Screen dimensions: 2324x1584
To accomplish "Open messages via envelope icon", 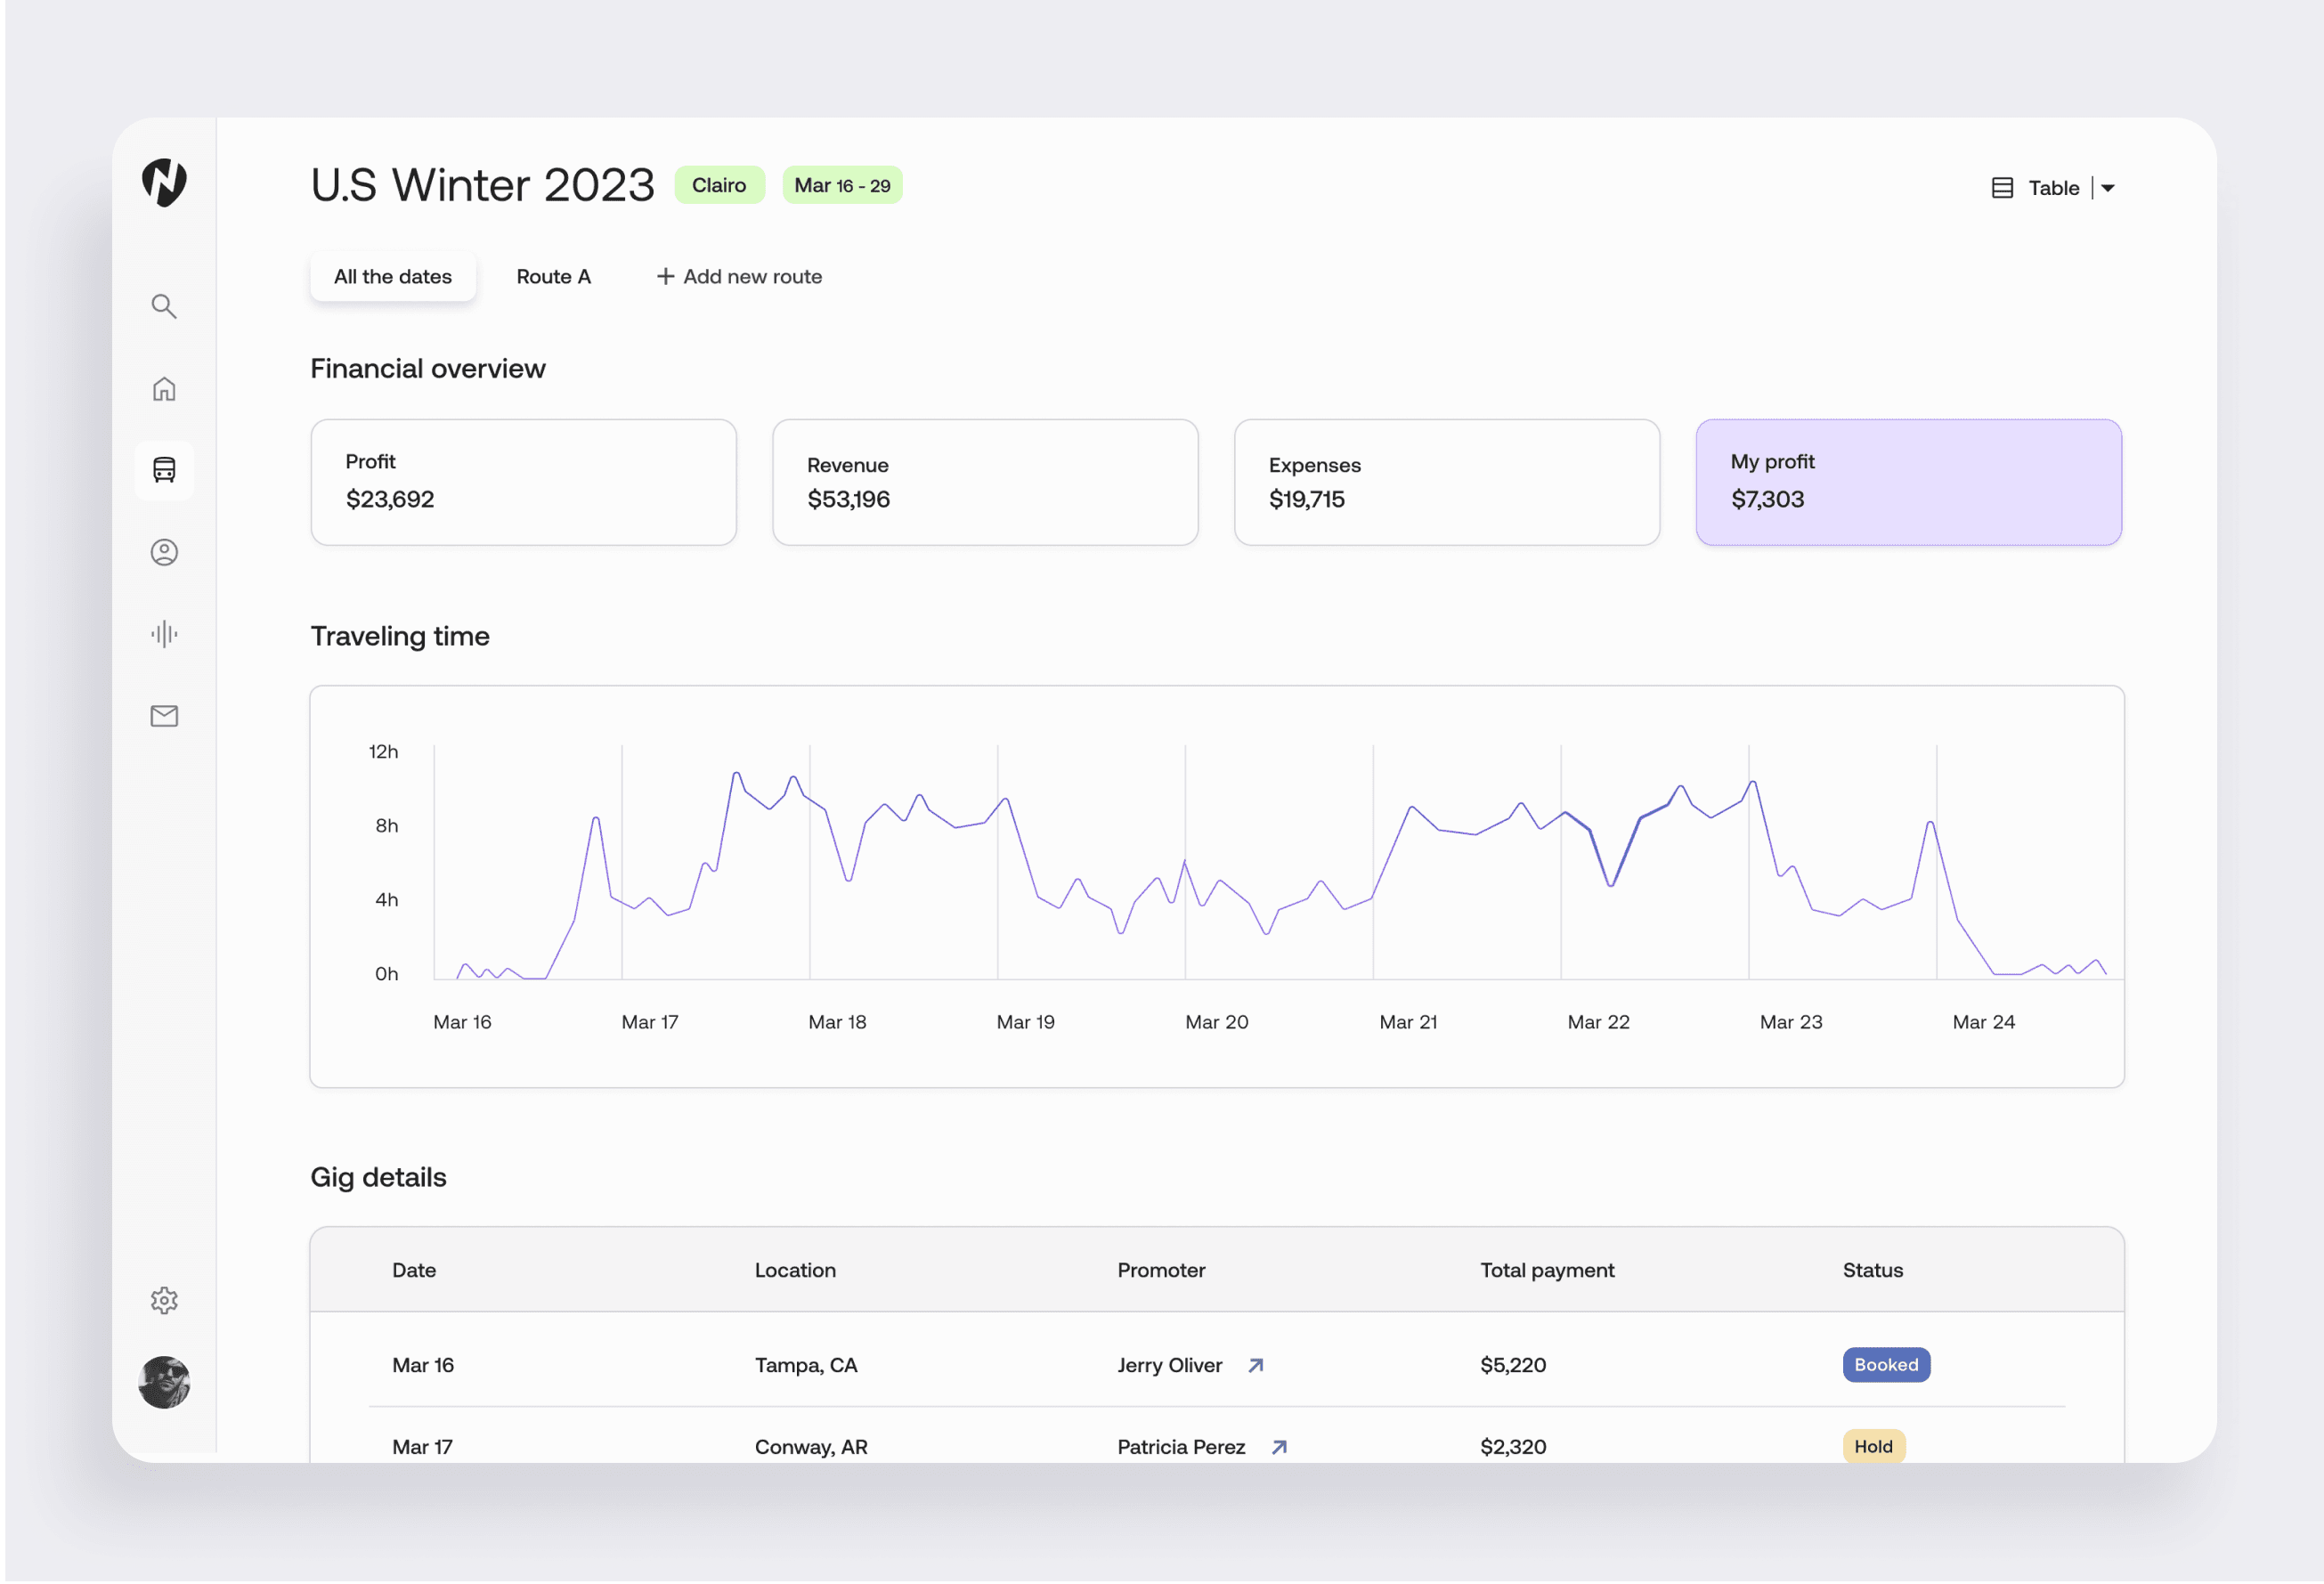I will click(164, 716).
